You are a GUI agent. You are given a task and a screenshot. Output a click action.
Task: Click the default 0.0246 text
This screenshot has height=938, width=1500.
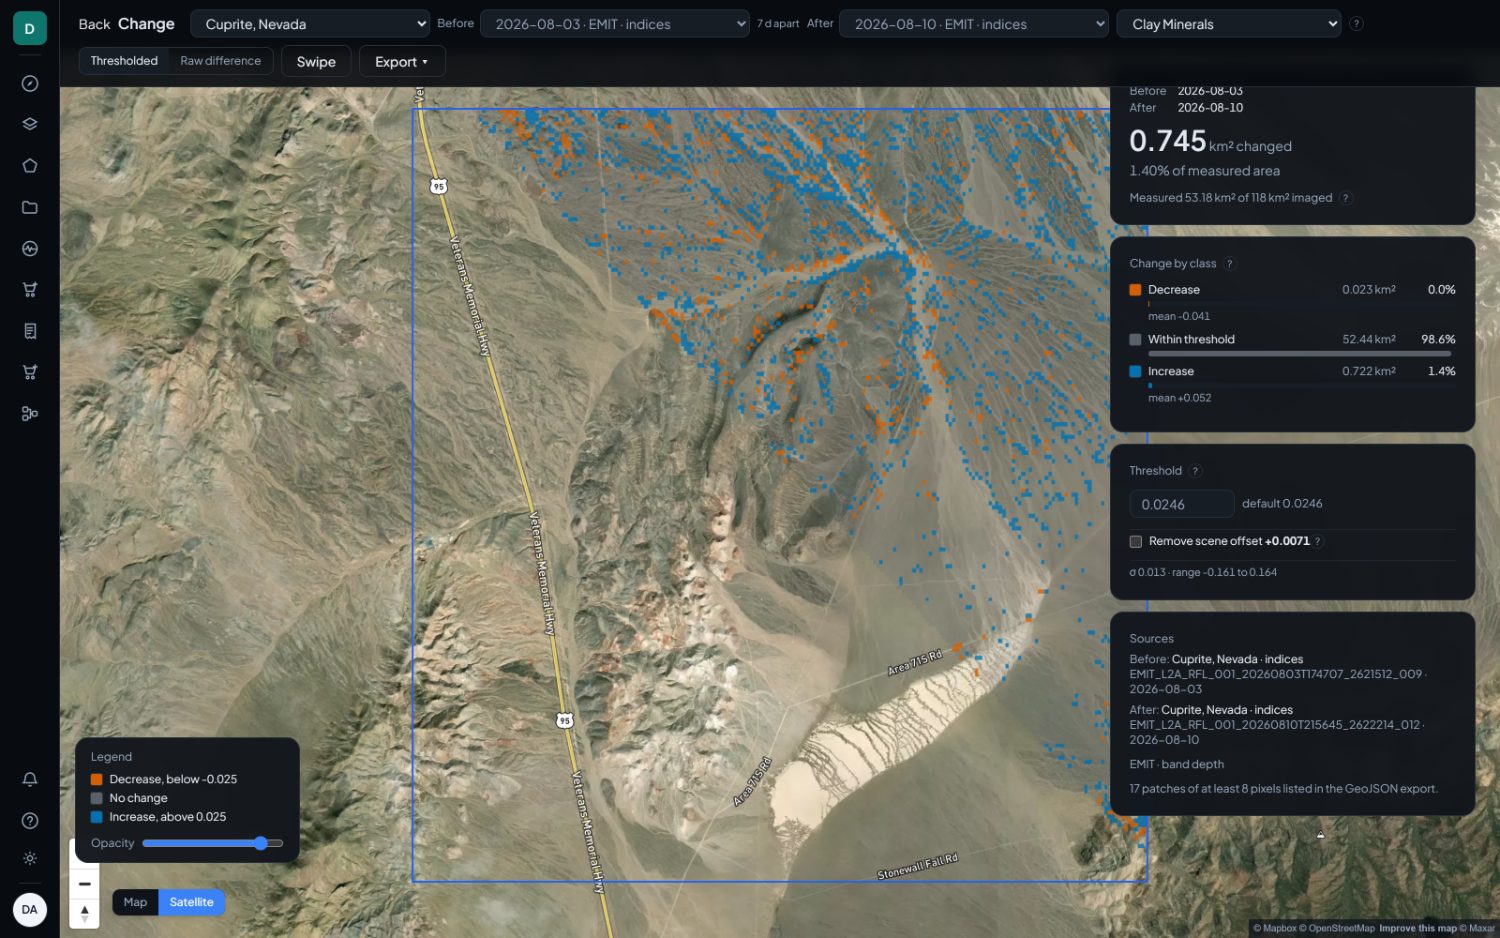1282,504
